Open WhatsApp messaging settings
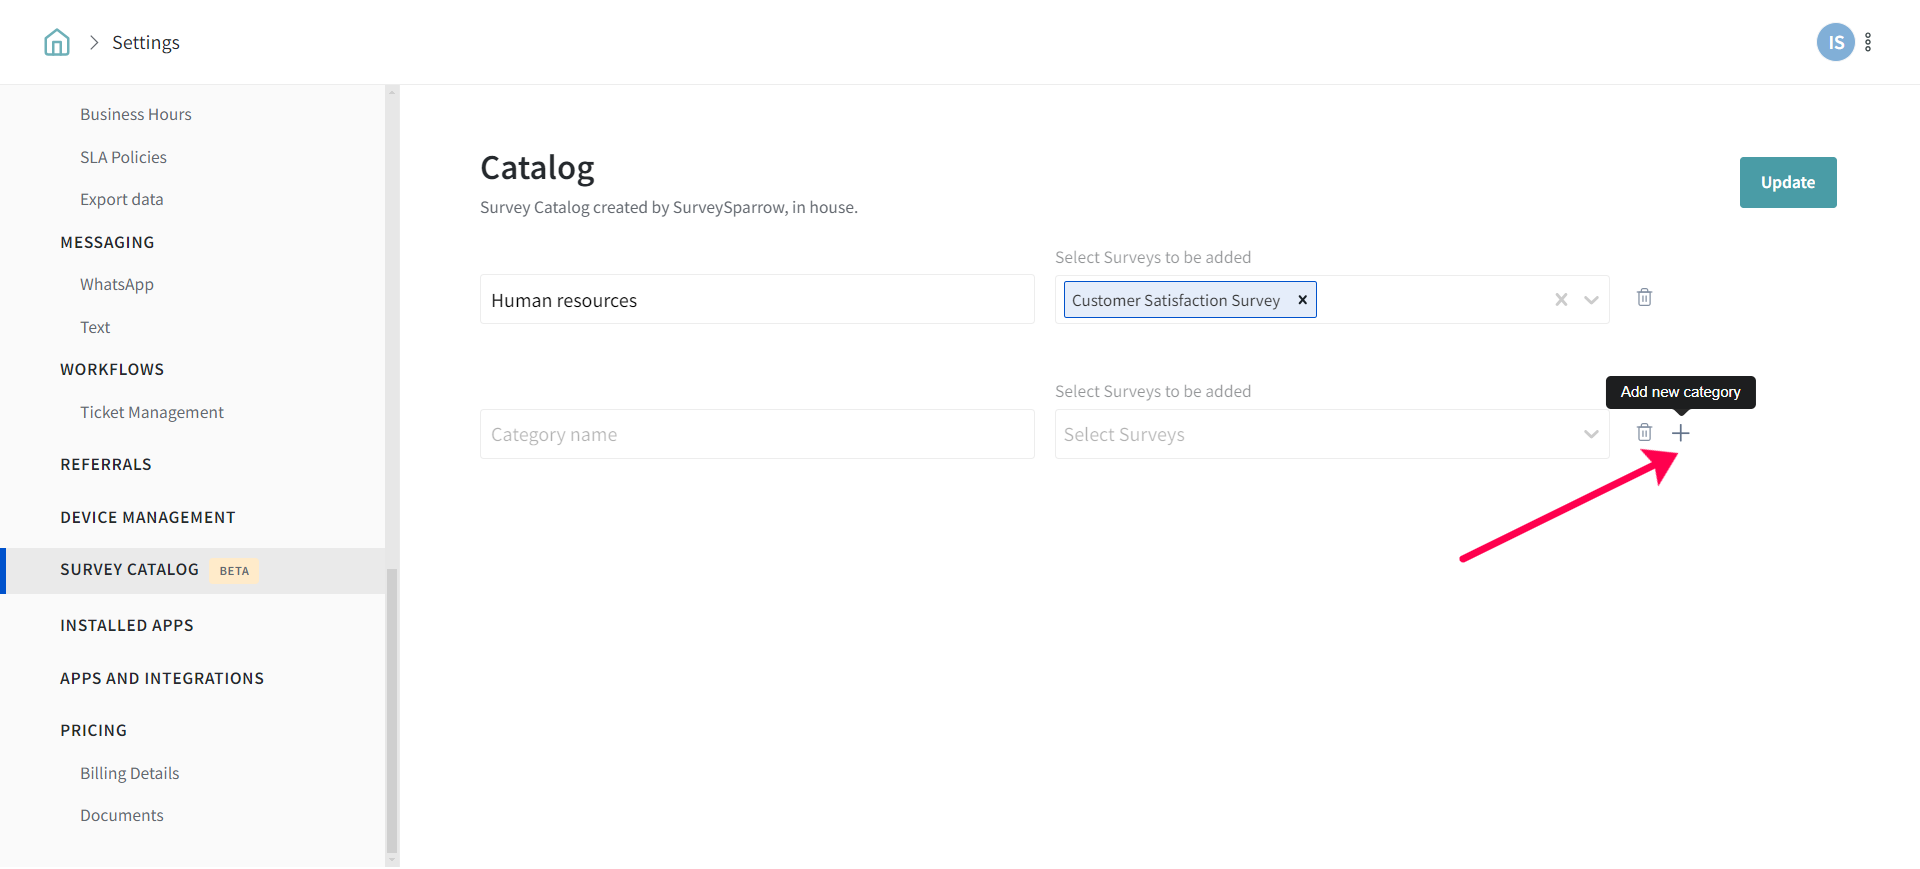Viewport: 1920px width, 869px height. point(117,284)
